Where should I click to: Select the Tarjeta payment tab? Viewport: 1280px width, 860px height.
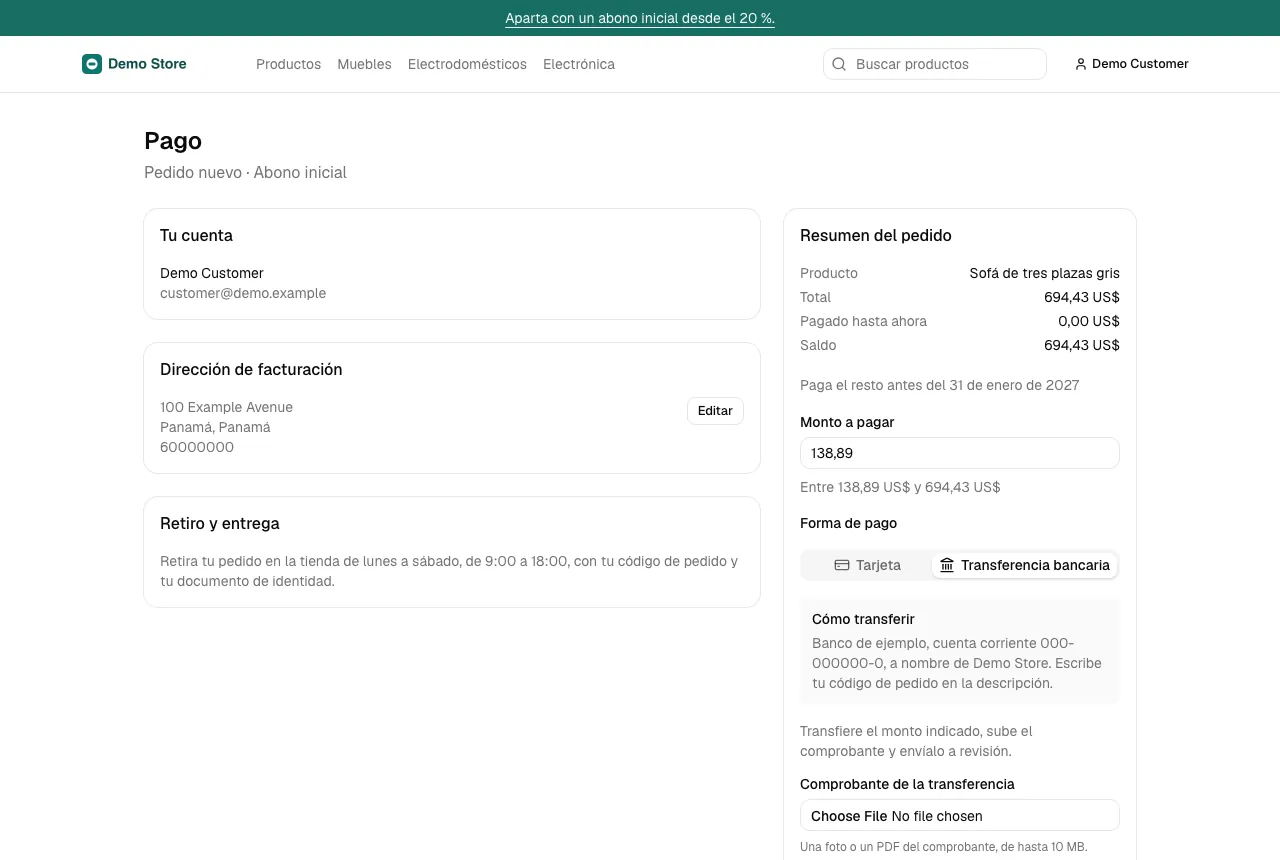coord(867,565)
